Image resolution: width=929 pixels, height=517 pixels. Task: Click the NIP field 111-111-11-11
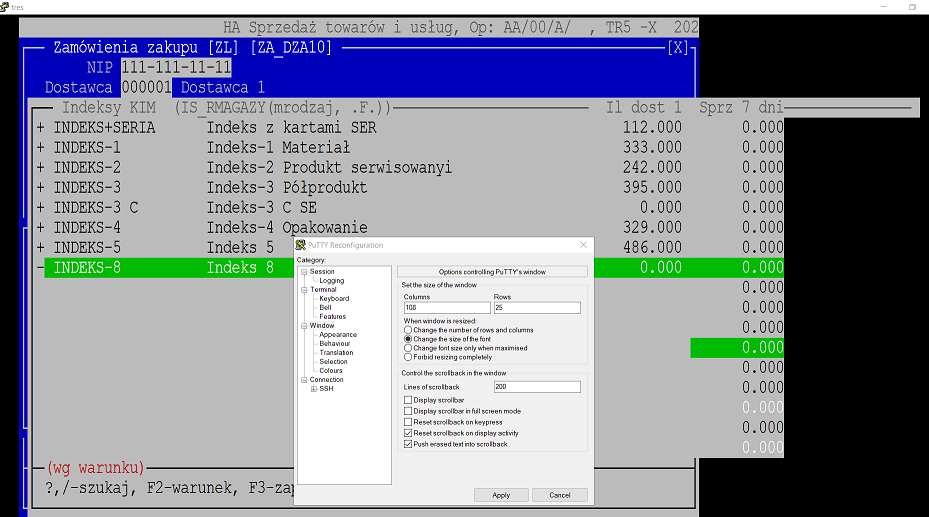177,68
